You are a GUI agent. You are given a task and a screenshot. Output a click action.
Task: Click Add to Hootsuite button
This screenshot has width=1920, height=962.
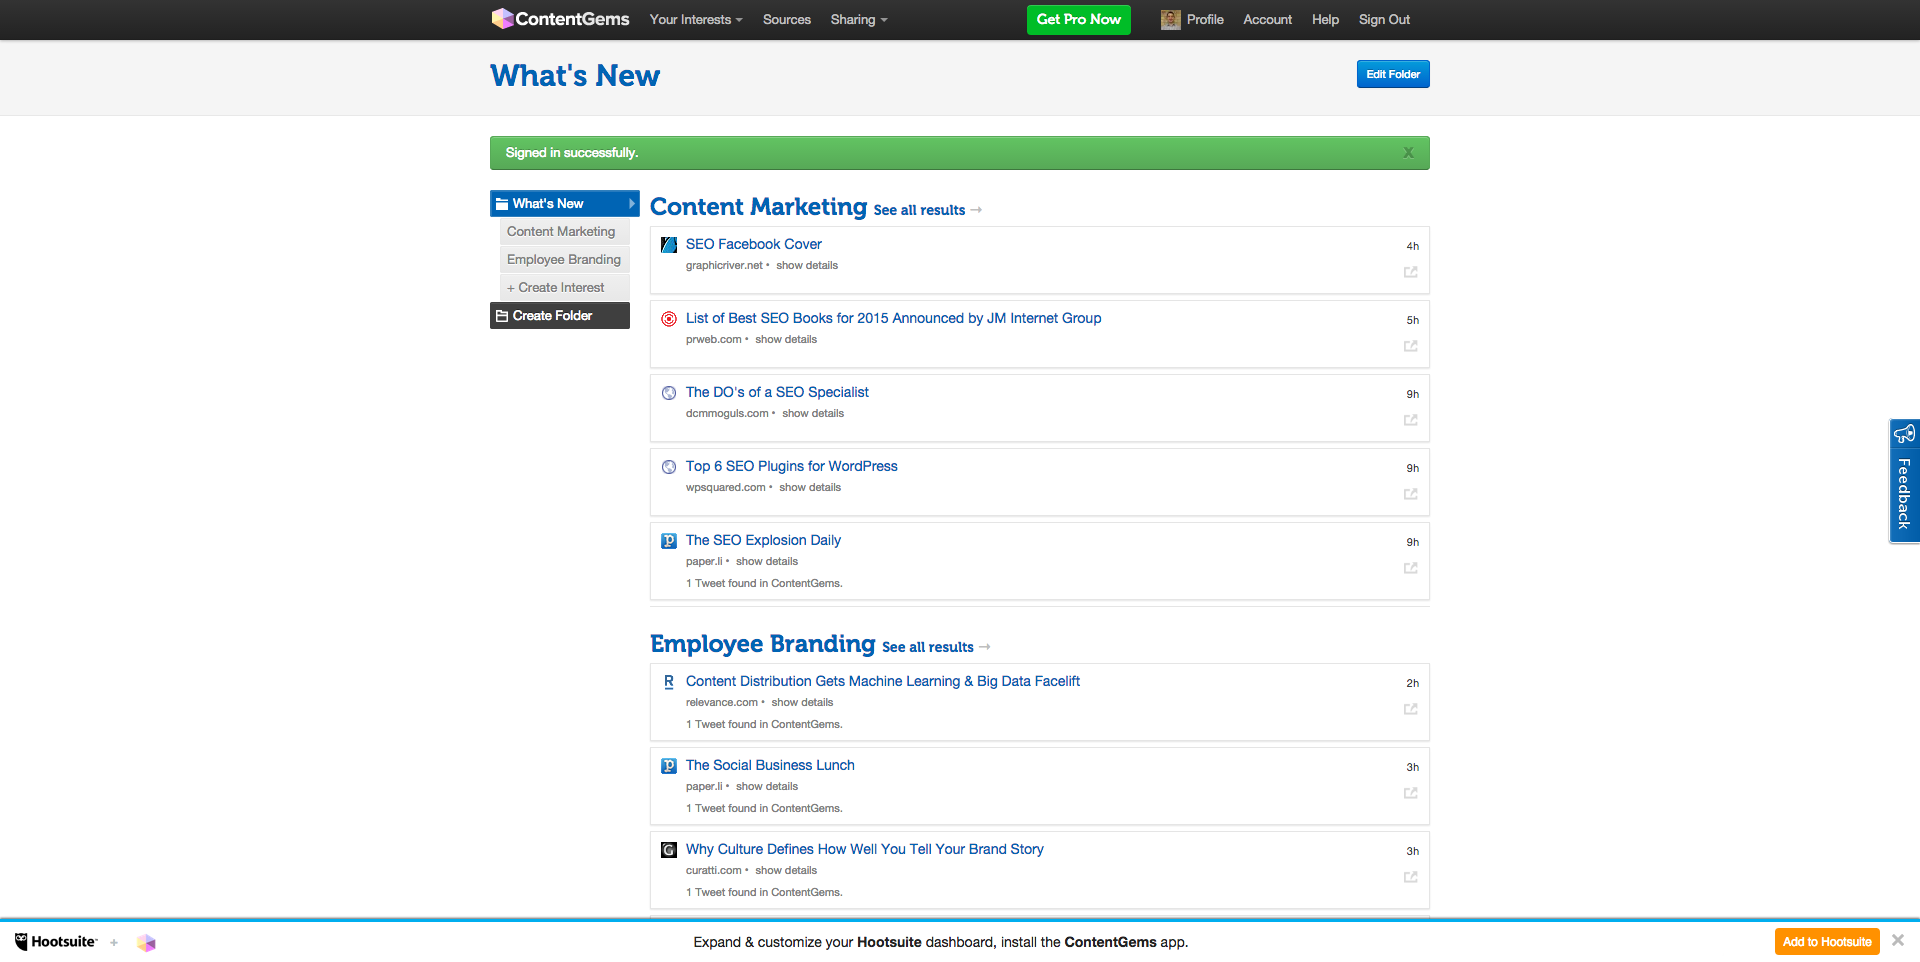click(x=1827, y=942)
